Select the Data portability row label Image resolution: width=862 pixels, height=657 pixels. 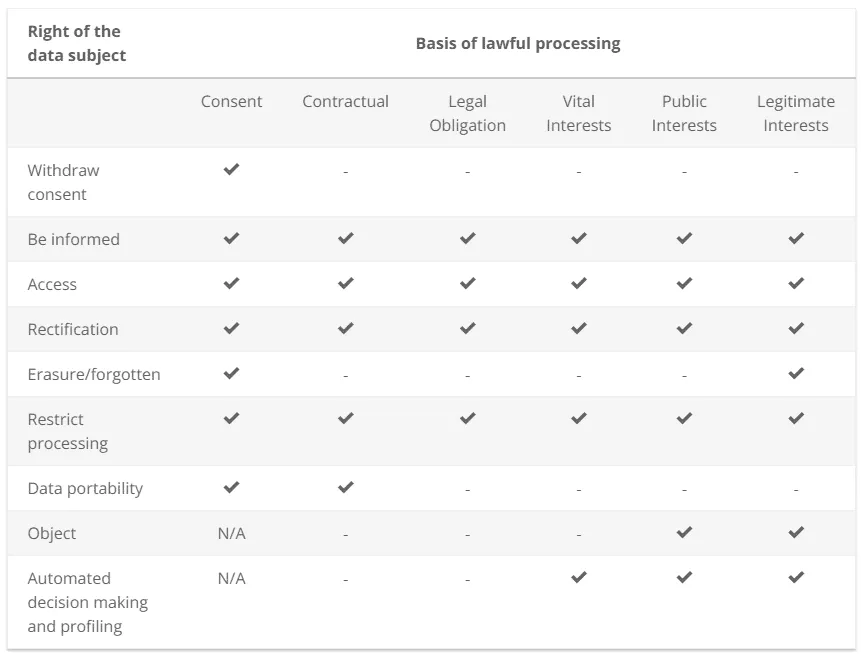(85, 488)
